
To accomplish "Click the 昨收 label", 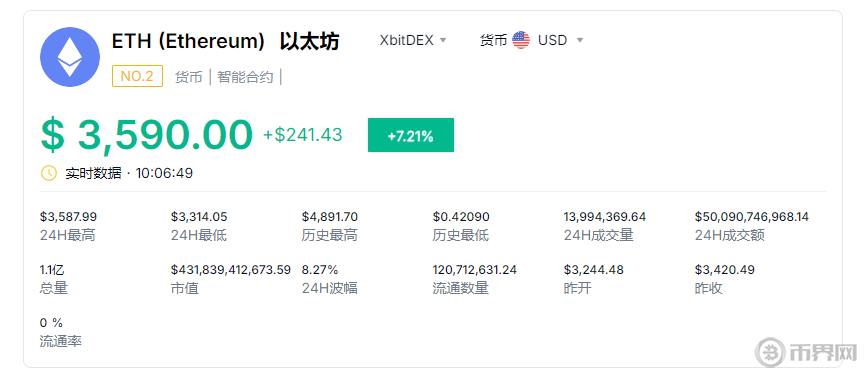I will [x=709, y=289].
